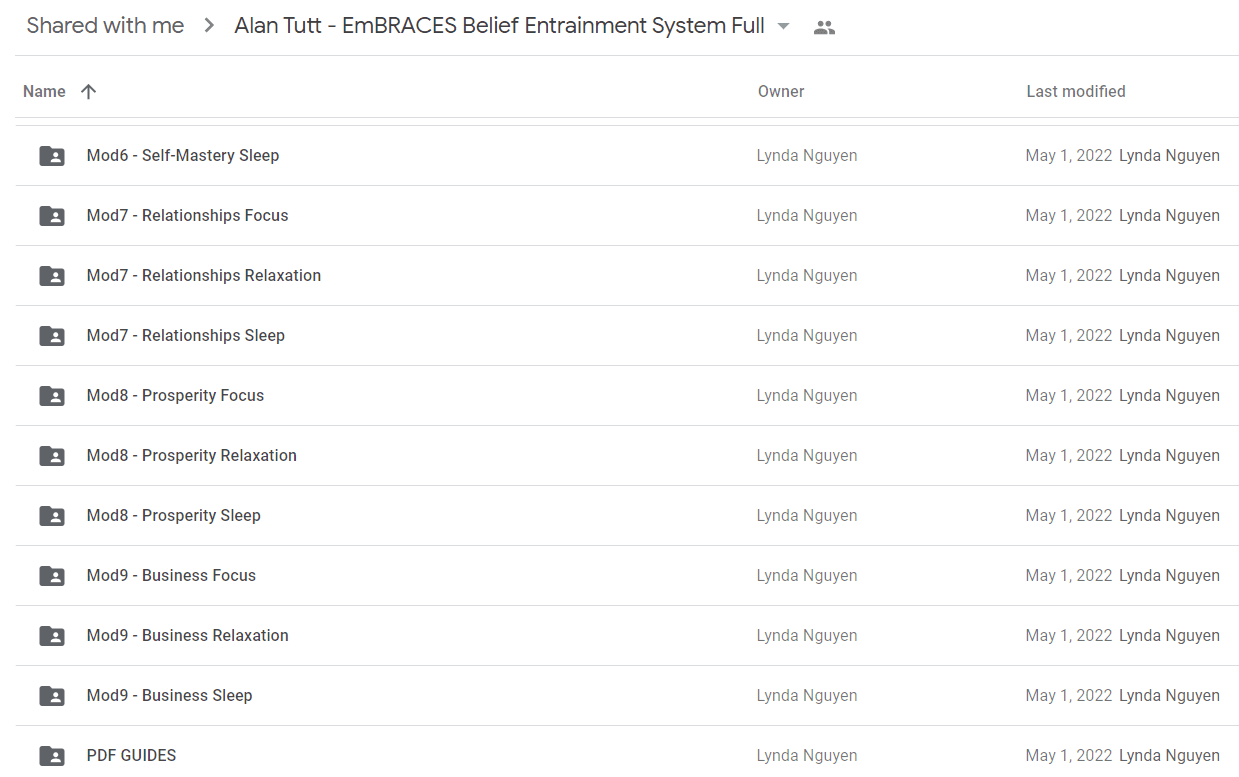Click the shared folder icon for Mod6 - Self-Mastery Sleep
The height and width of the screenshot is (777, 1239).
click(x=52, y=156)
